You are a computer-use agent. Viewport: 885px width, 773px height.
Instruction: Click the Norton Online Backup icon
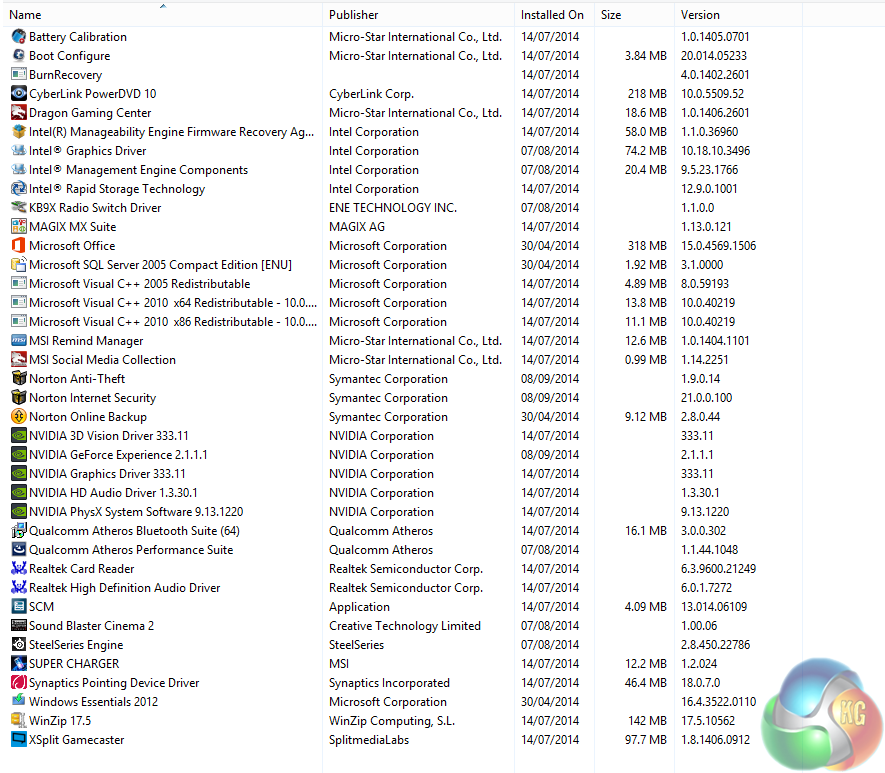pyautogui.click(x=19, y=417)
